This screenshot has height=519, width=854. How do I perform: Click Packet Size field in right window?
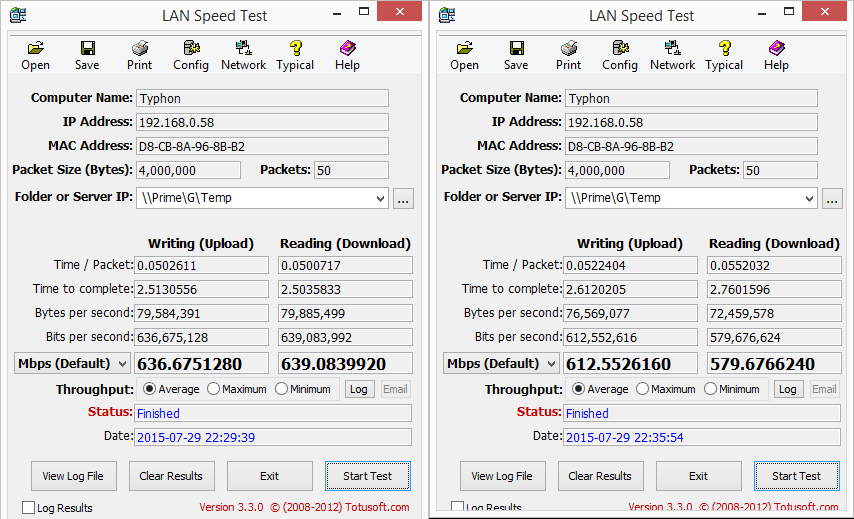[617, 170]
